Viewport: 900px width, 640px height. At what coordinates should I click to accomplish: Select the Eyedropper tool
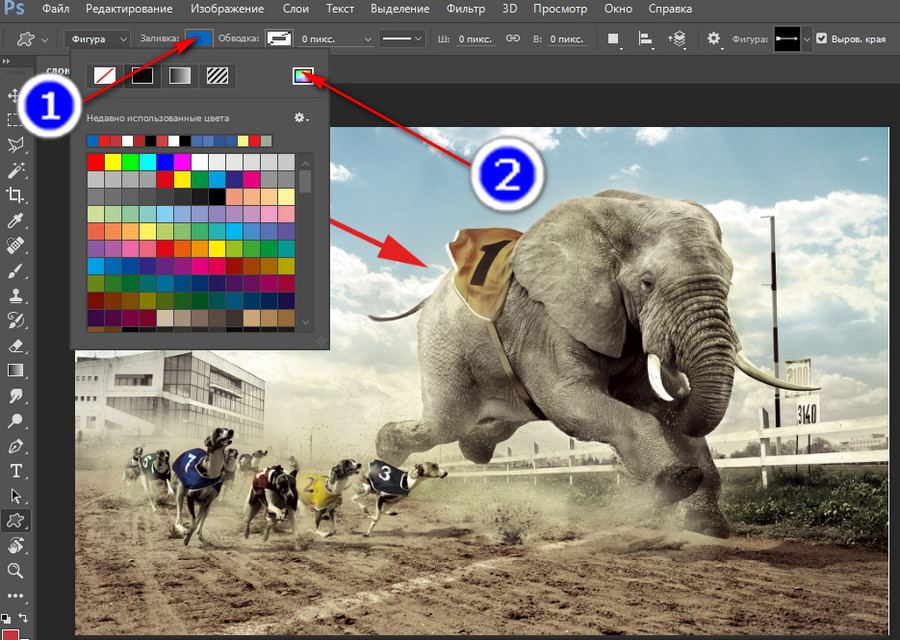(x=15, y=220)
